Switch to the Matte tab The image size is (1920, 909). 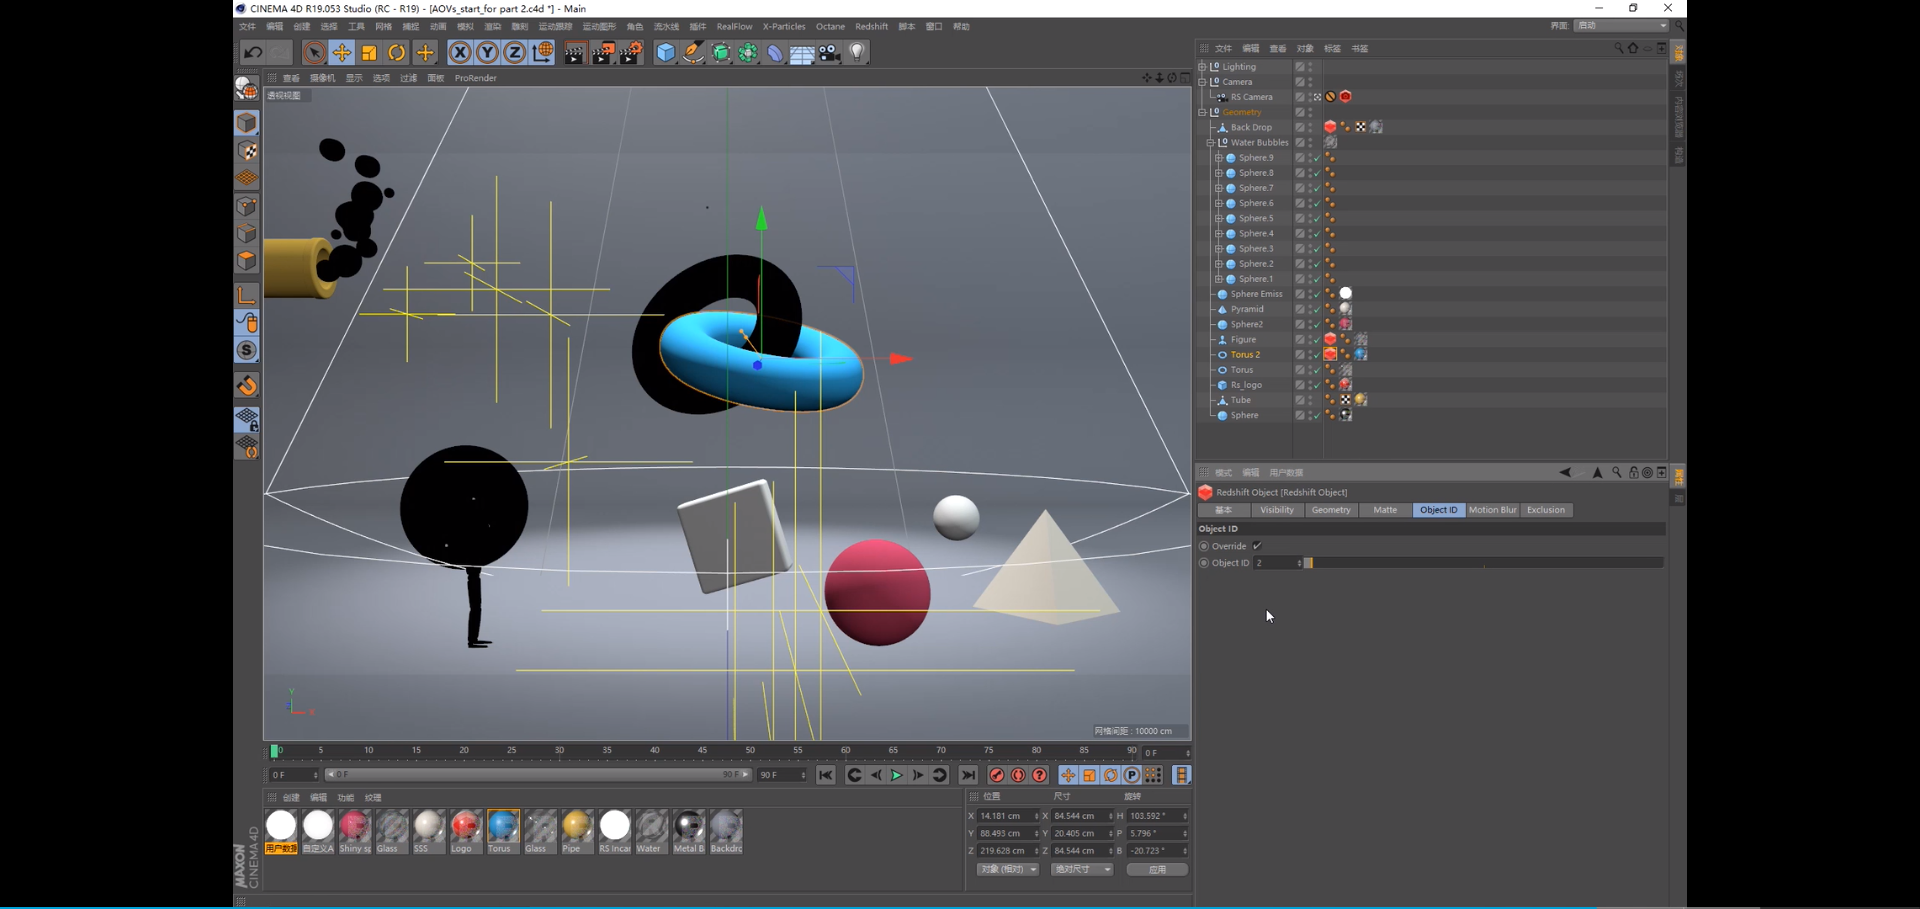coord(1385,510)
